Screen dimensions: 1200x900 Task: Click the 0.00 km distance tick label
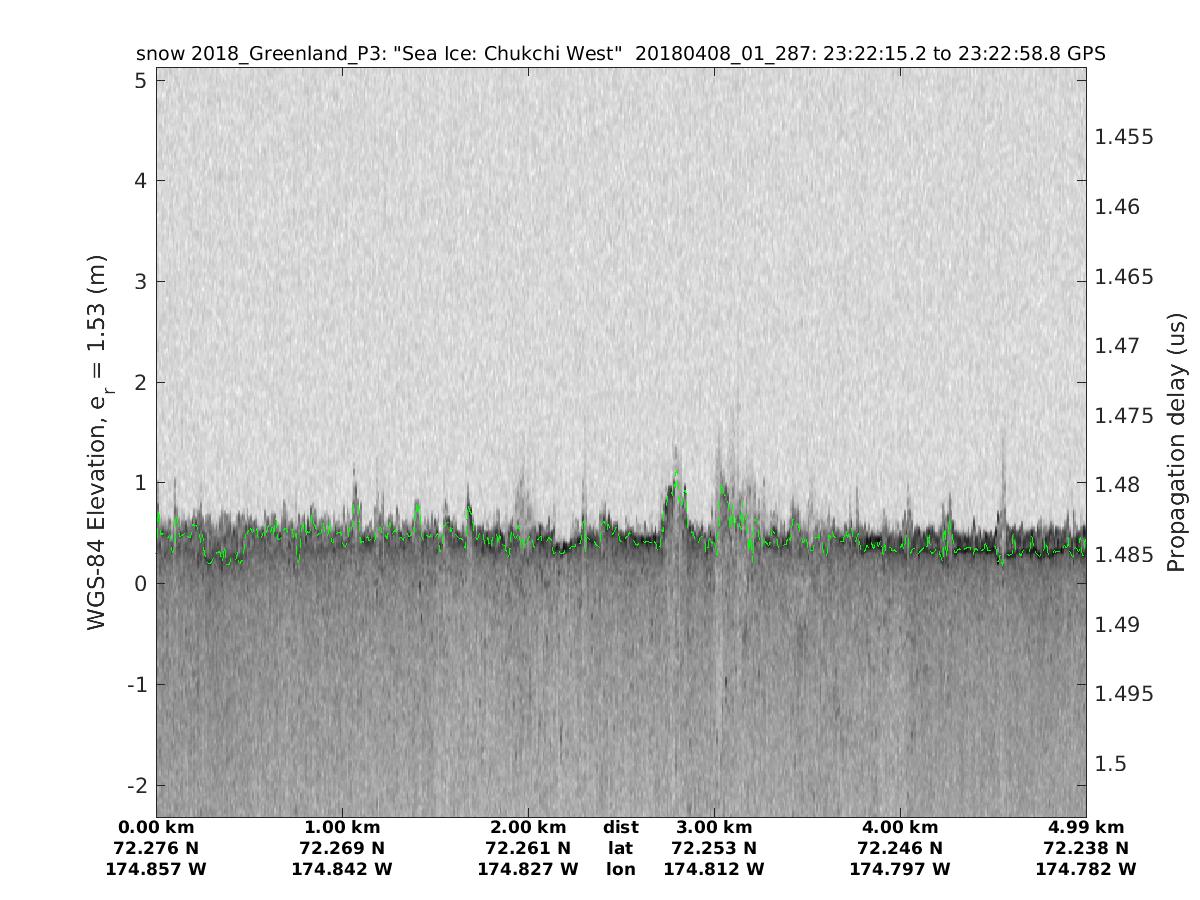156,827
